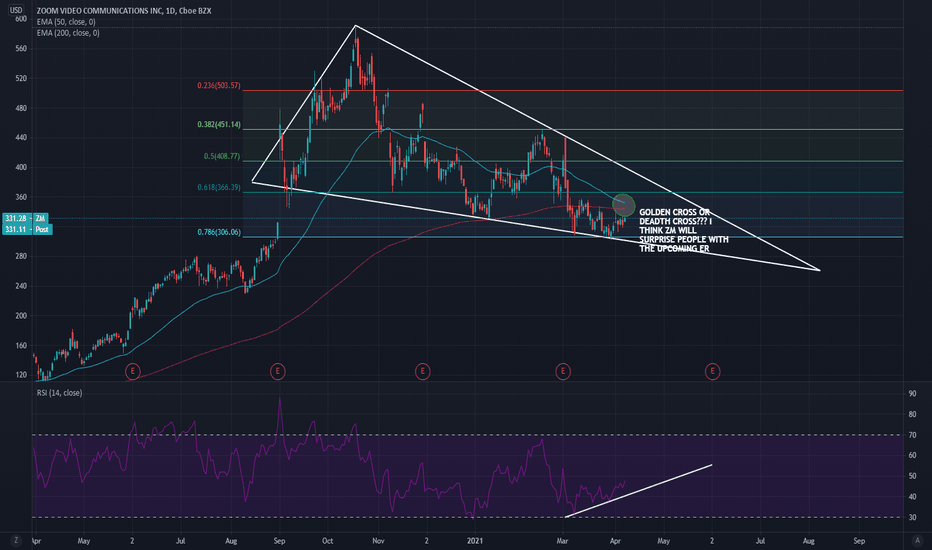
Task: Select the 0.382(451.14) Fibonacci level label
Action: pos(219,125)
